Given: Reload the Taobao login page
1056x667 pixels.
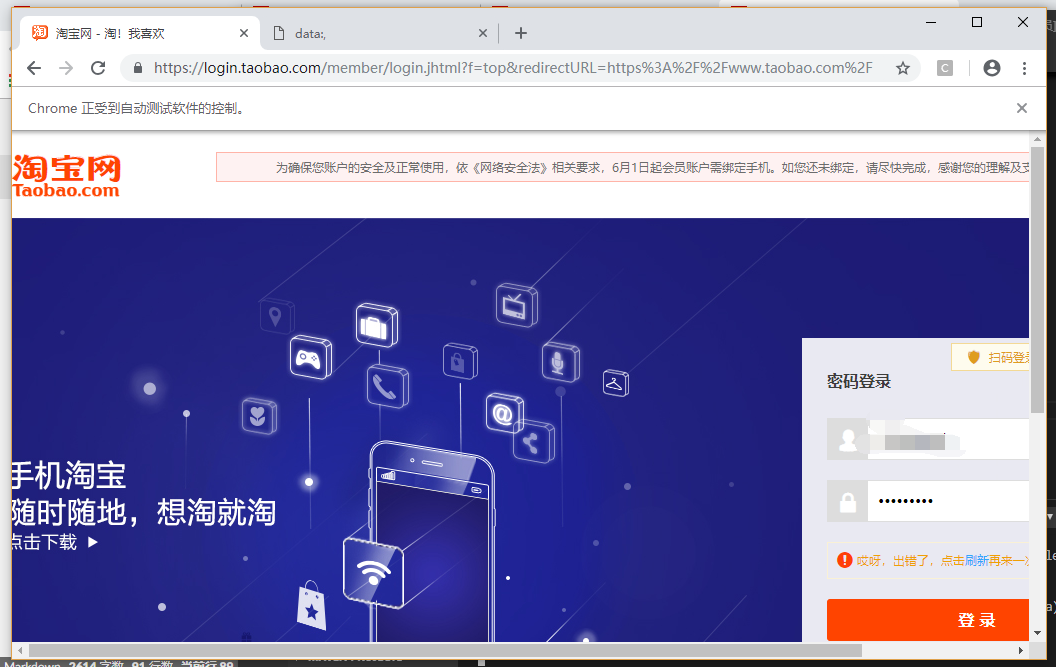Looking at the screenshot, I should point(98,68).
